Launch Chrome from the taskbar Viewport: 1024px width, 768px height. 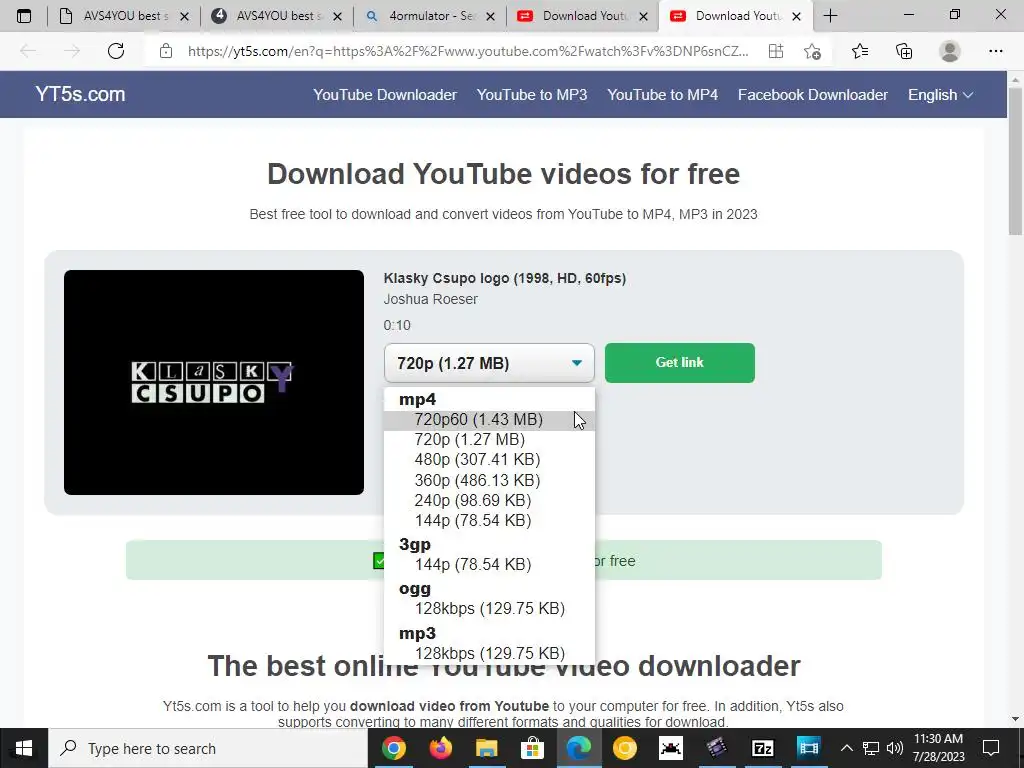[394, 748]
